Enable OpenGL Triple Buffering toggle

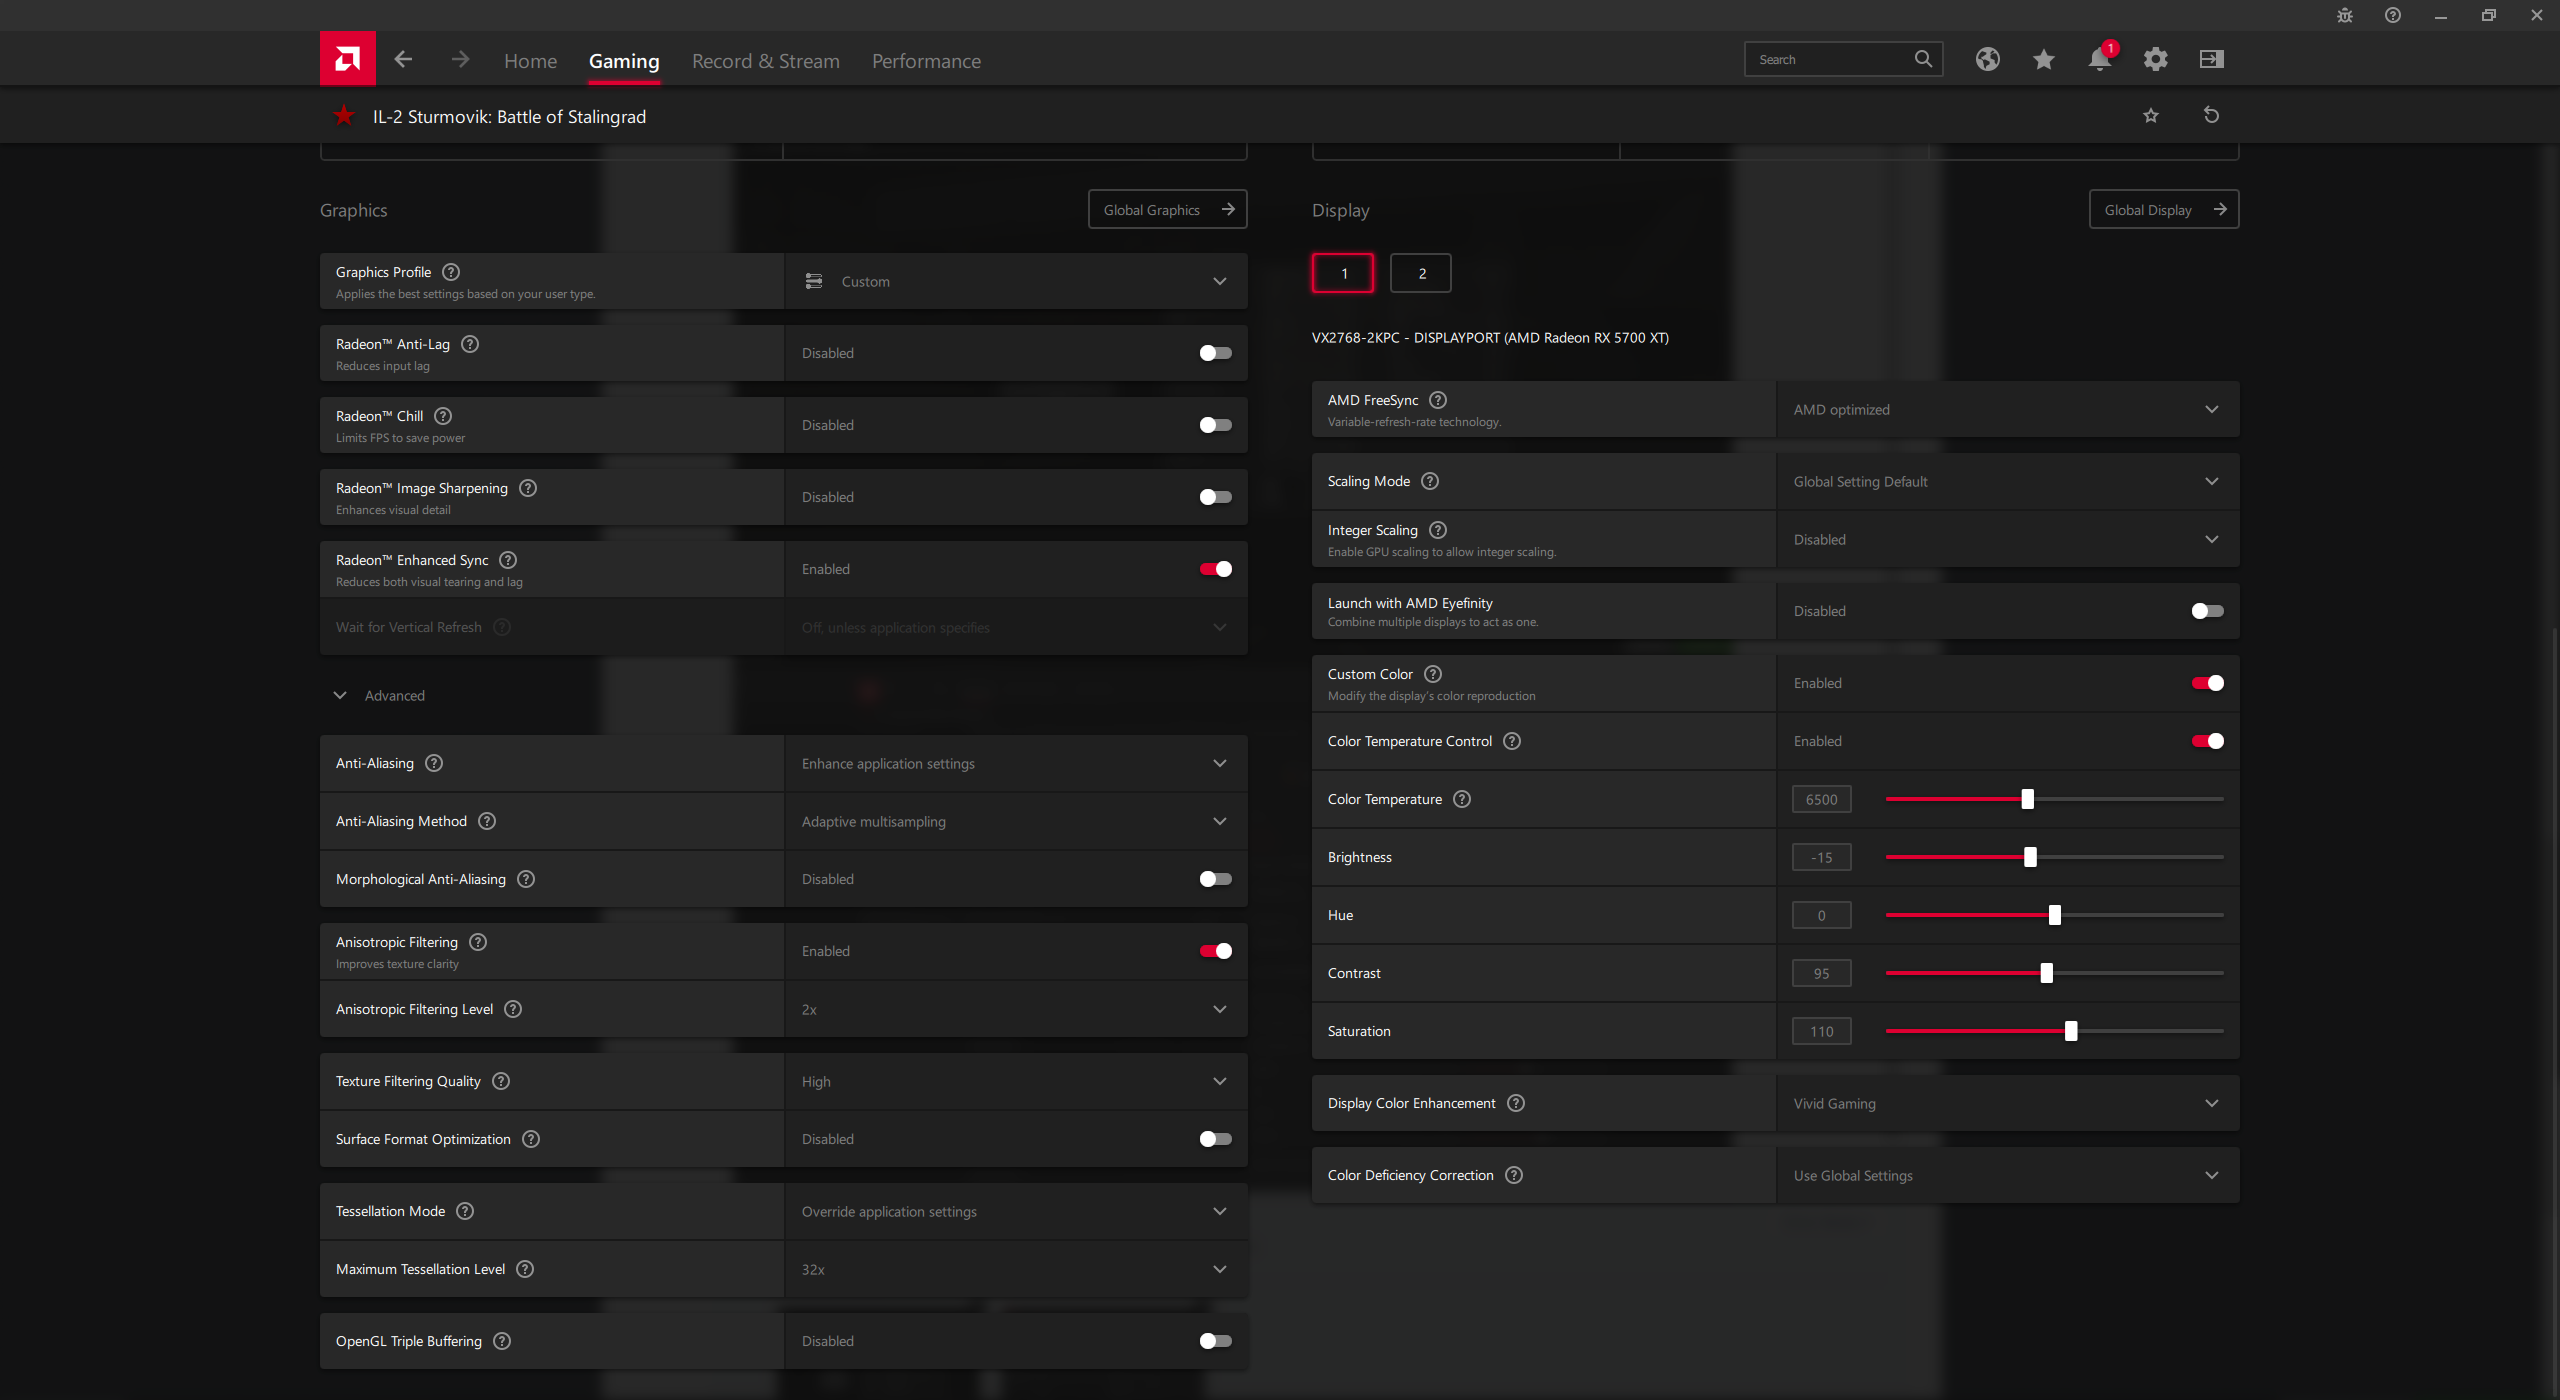tap(1215, 1341)
